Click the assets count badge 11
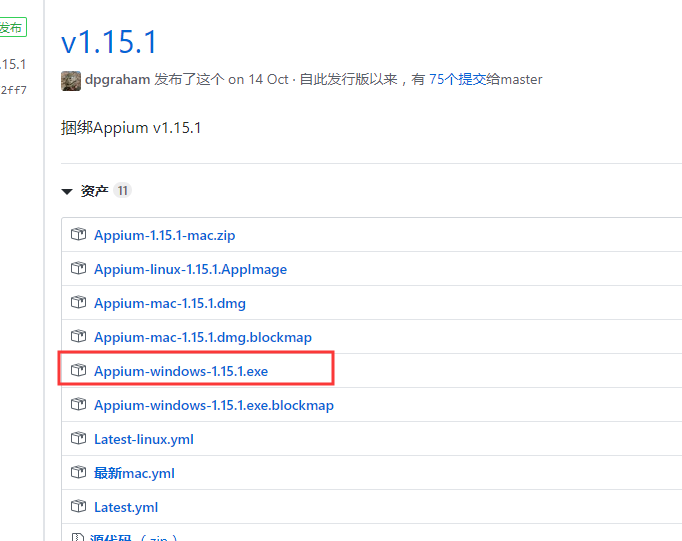 coord(122,190)
